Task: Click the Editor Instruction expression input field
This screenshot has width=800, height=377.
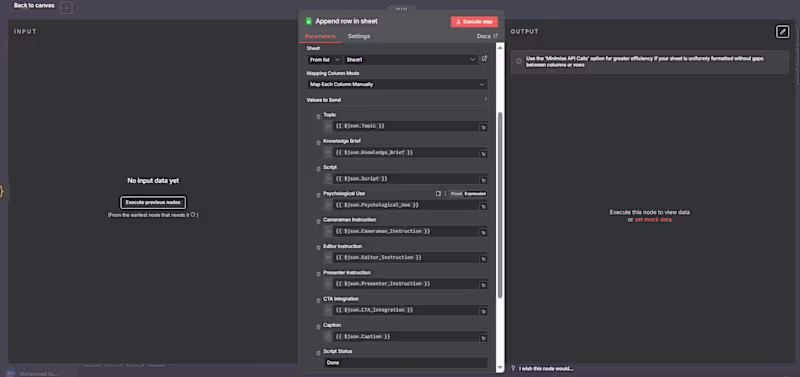Action: [x=406, y=258]
